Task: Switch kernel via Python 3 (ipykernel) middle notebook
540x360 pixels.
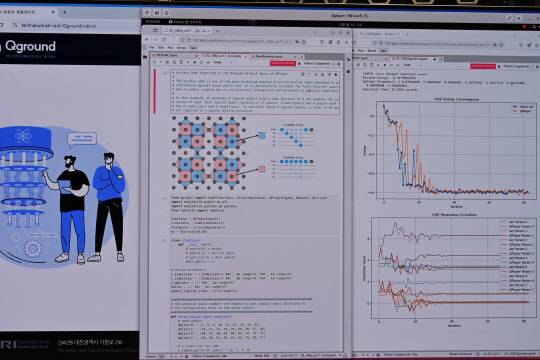Action: [317, 63]
